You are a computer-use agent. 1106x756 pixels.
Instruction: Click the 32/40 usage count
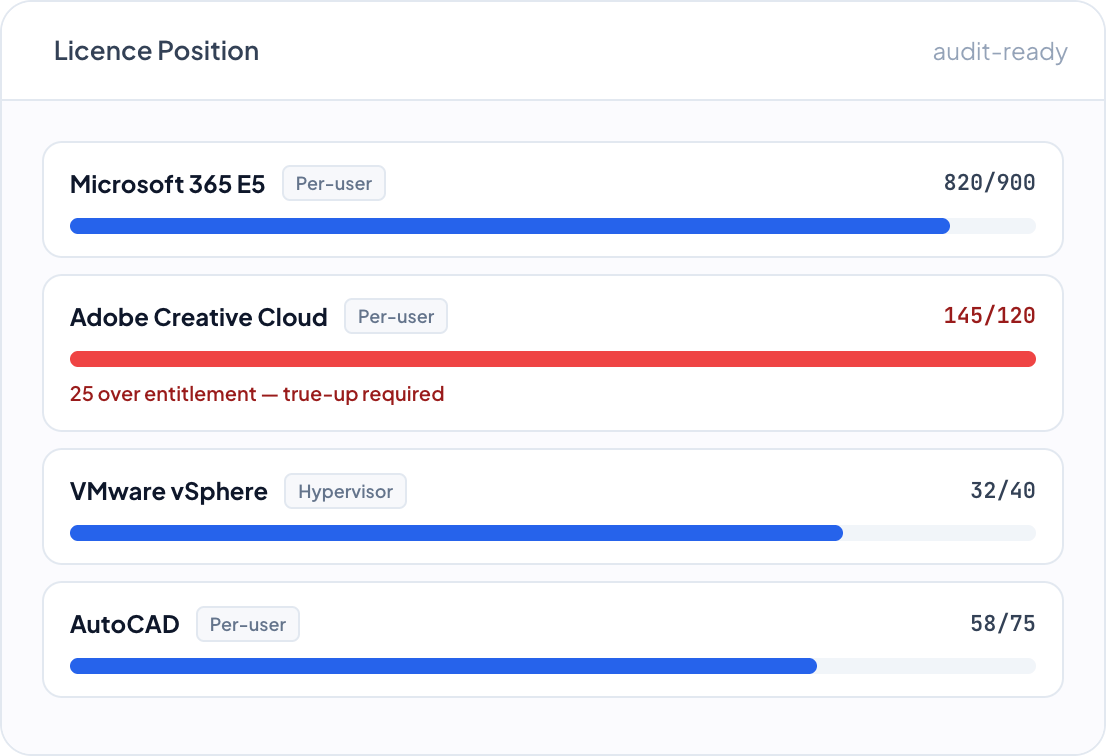[x=1003, y=490]
